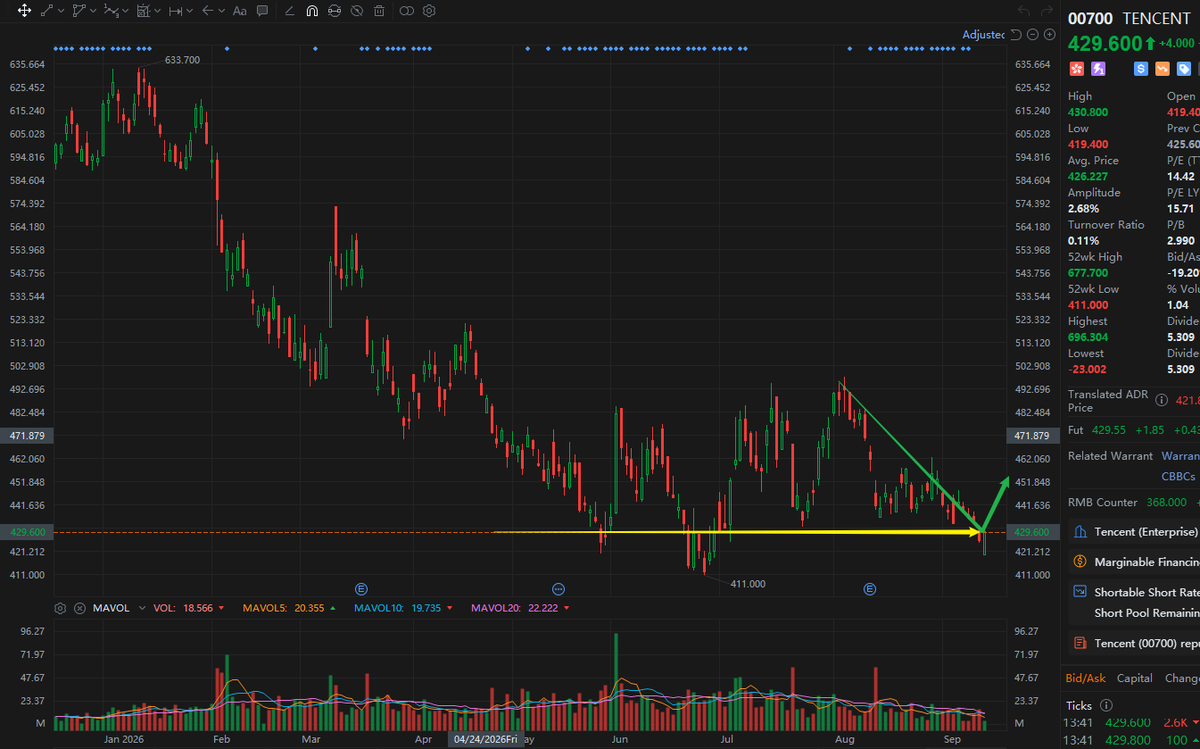Click the trash delete drawings icon
This screenshot has width=1200, height=749.
379,12
